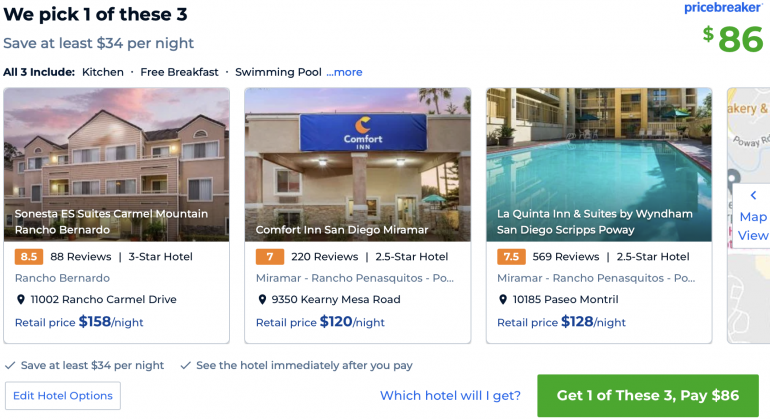
Task: Click the 7.5 rating badge for La Quinta
Action: click(x=510, y=257)
